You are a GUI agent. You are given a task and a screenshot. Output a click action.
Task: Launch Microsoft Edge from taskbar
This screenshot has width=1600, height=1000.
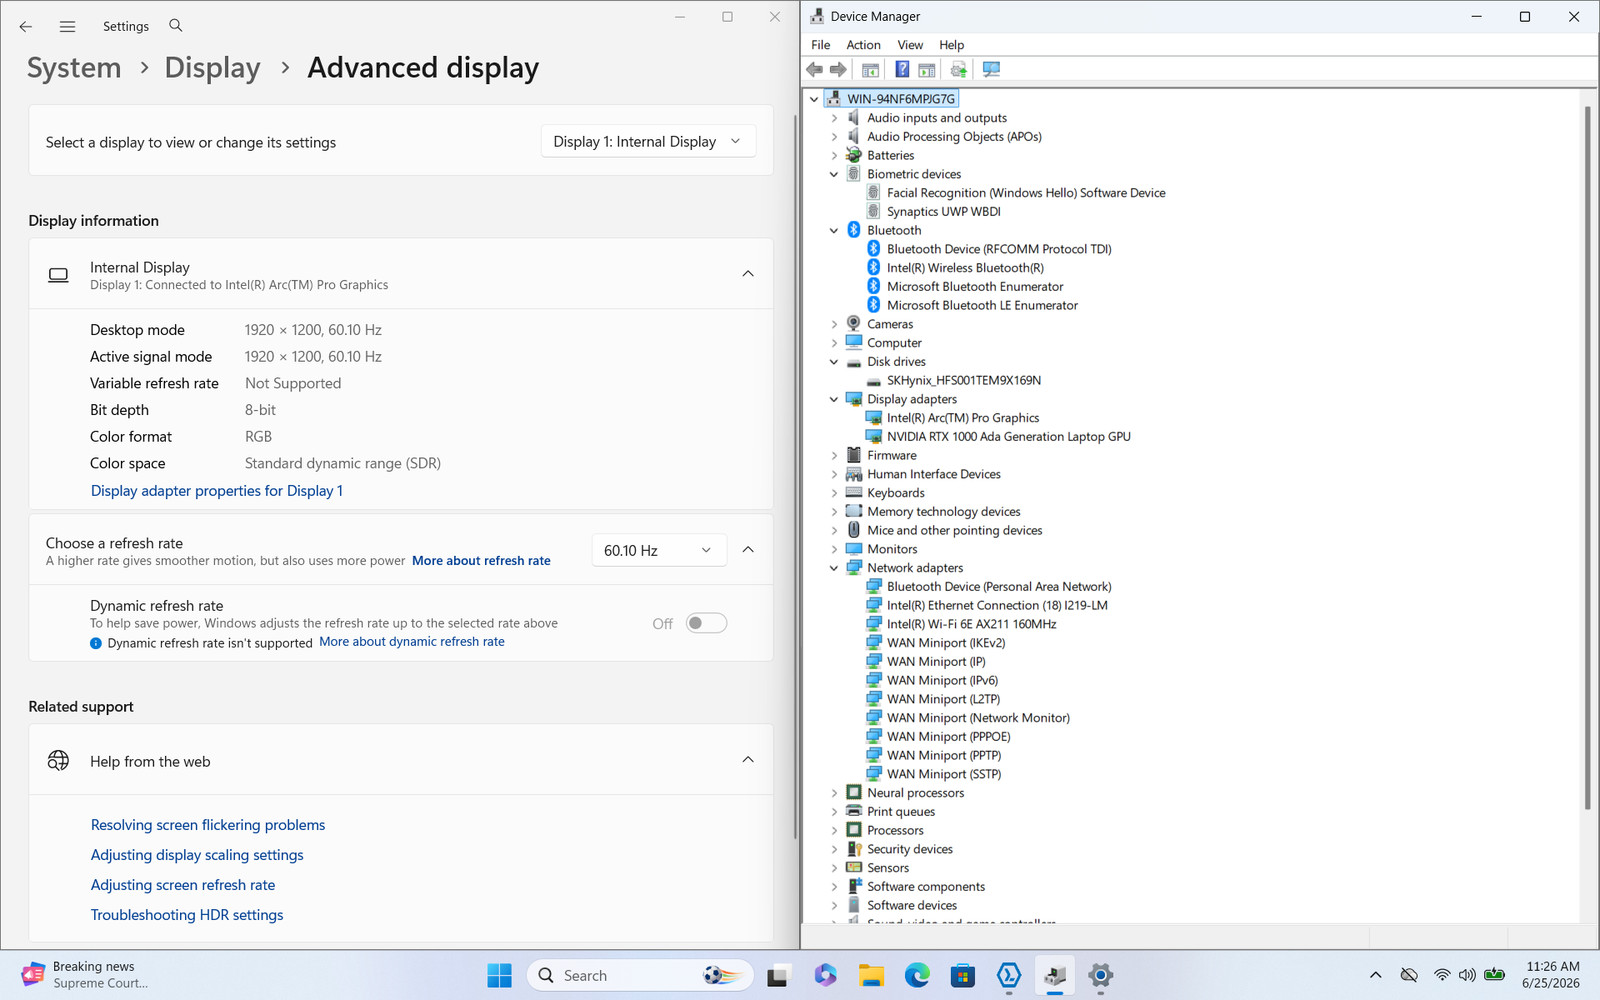pos(917,975)
